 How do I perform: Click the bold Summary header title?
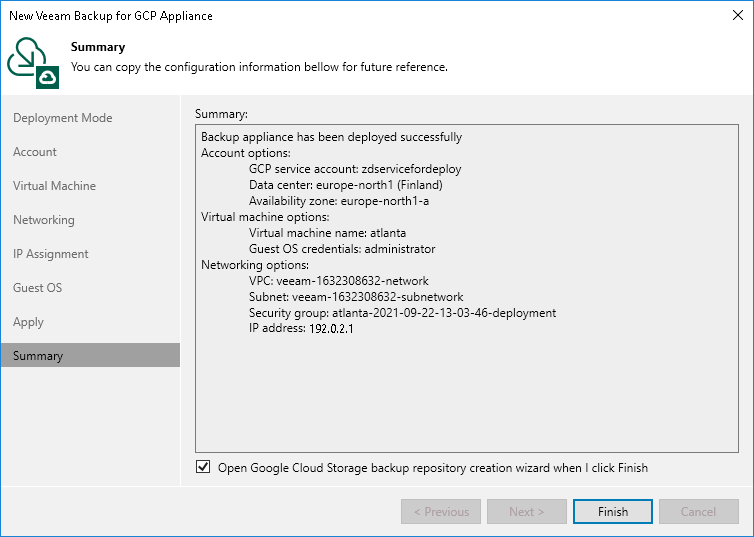98,47
